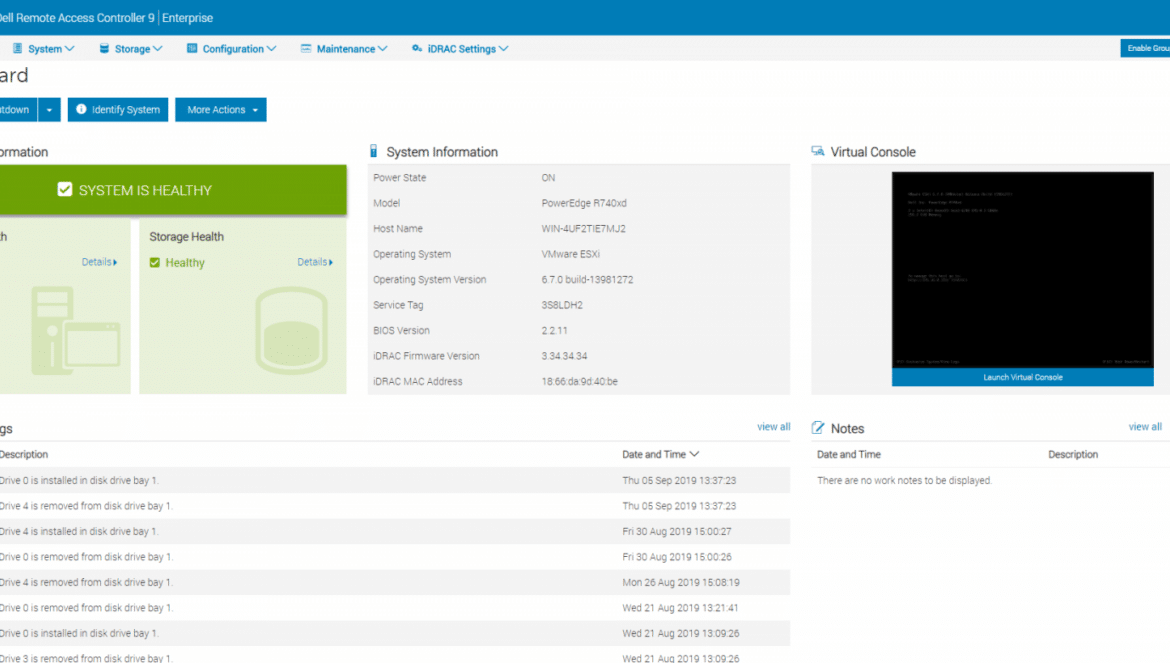Click the large server computer icon
This screenshot has width=1170, height=663.
tap(75, 331)
